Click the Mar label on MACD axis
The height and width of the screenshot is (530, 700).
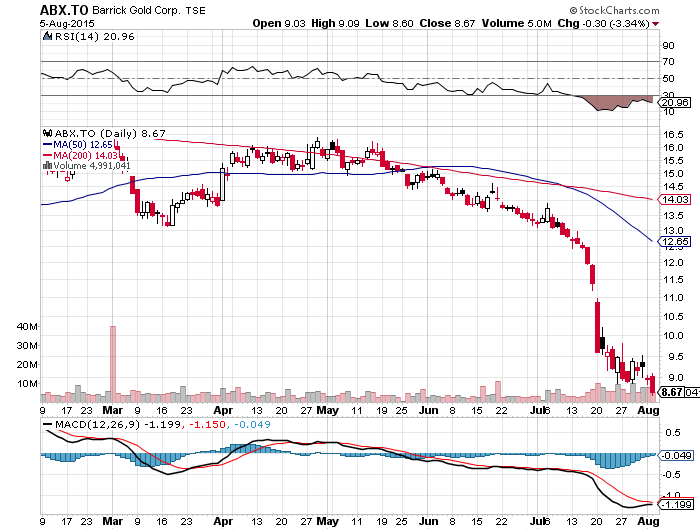click(x=112, y=521)
